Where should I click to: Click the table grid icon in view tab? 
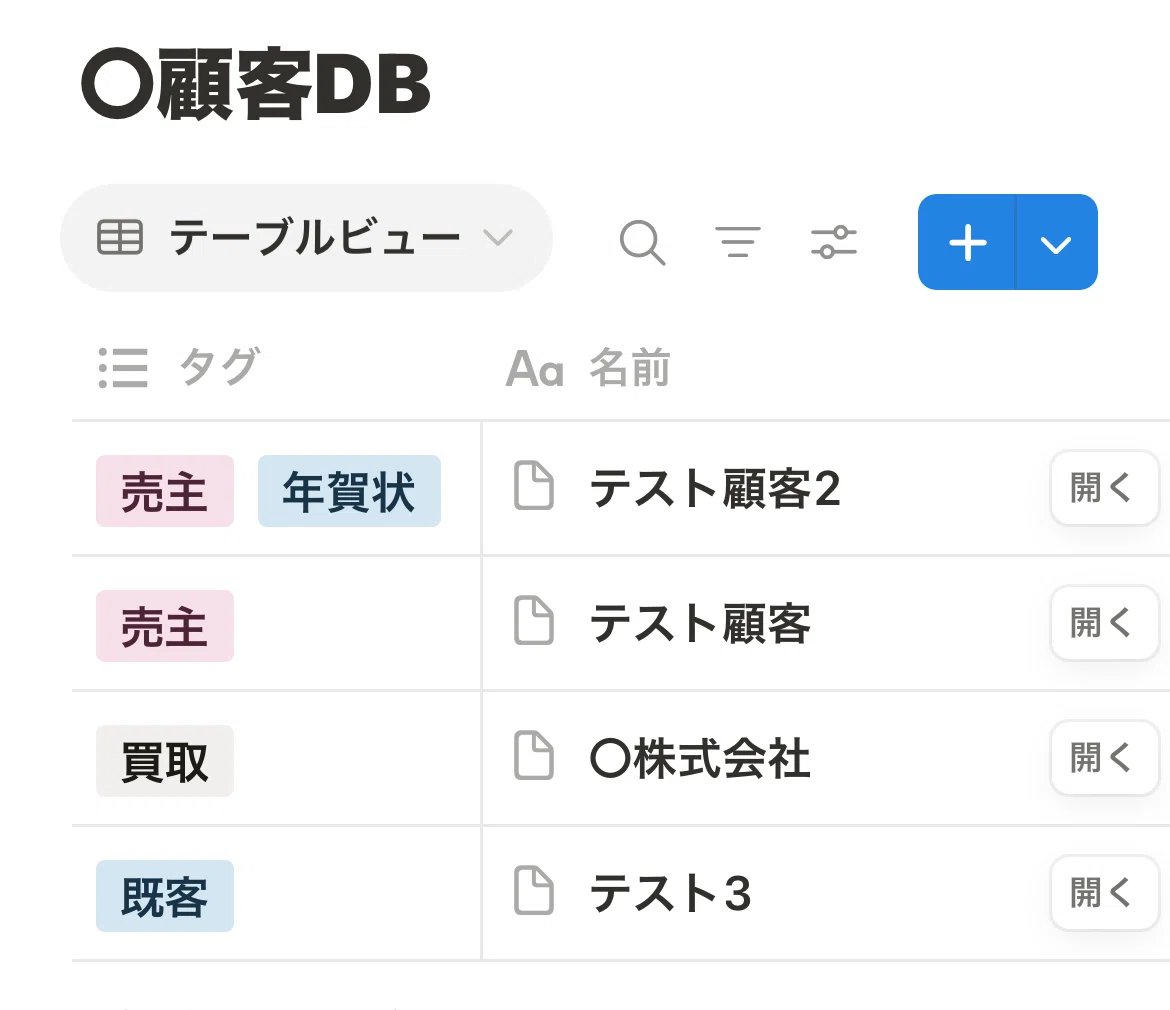(120, 238)
